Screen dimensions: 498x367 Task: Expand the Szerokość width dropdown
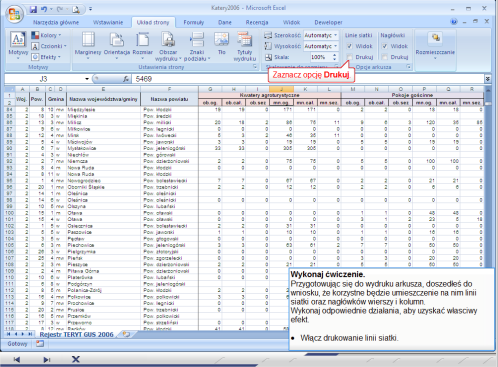pyautogui.click(x=336, y=35)
